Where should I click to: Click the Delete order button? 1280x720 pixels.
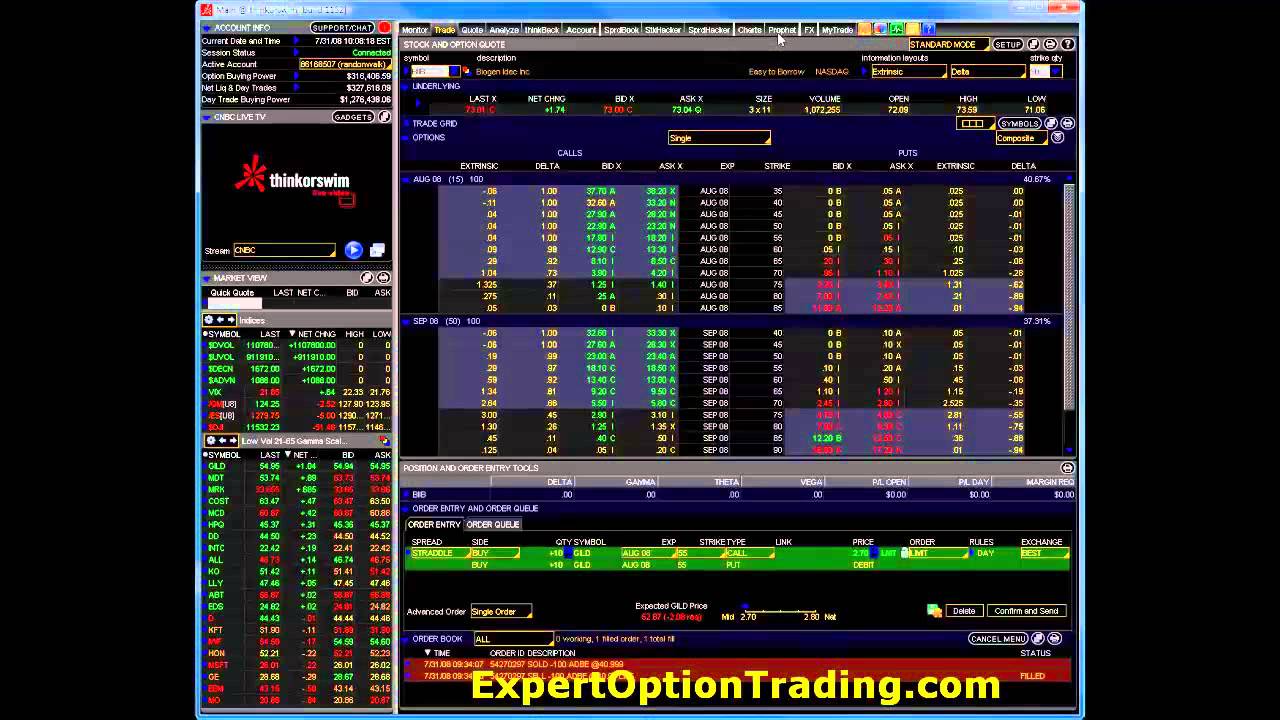(964, 611)
